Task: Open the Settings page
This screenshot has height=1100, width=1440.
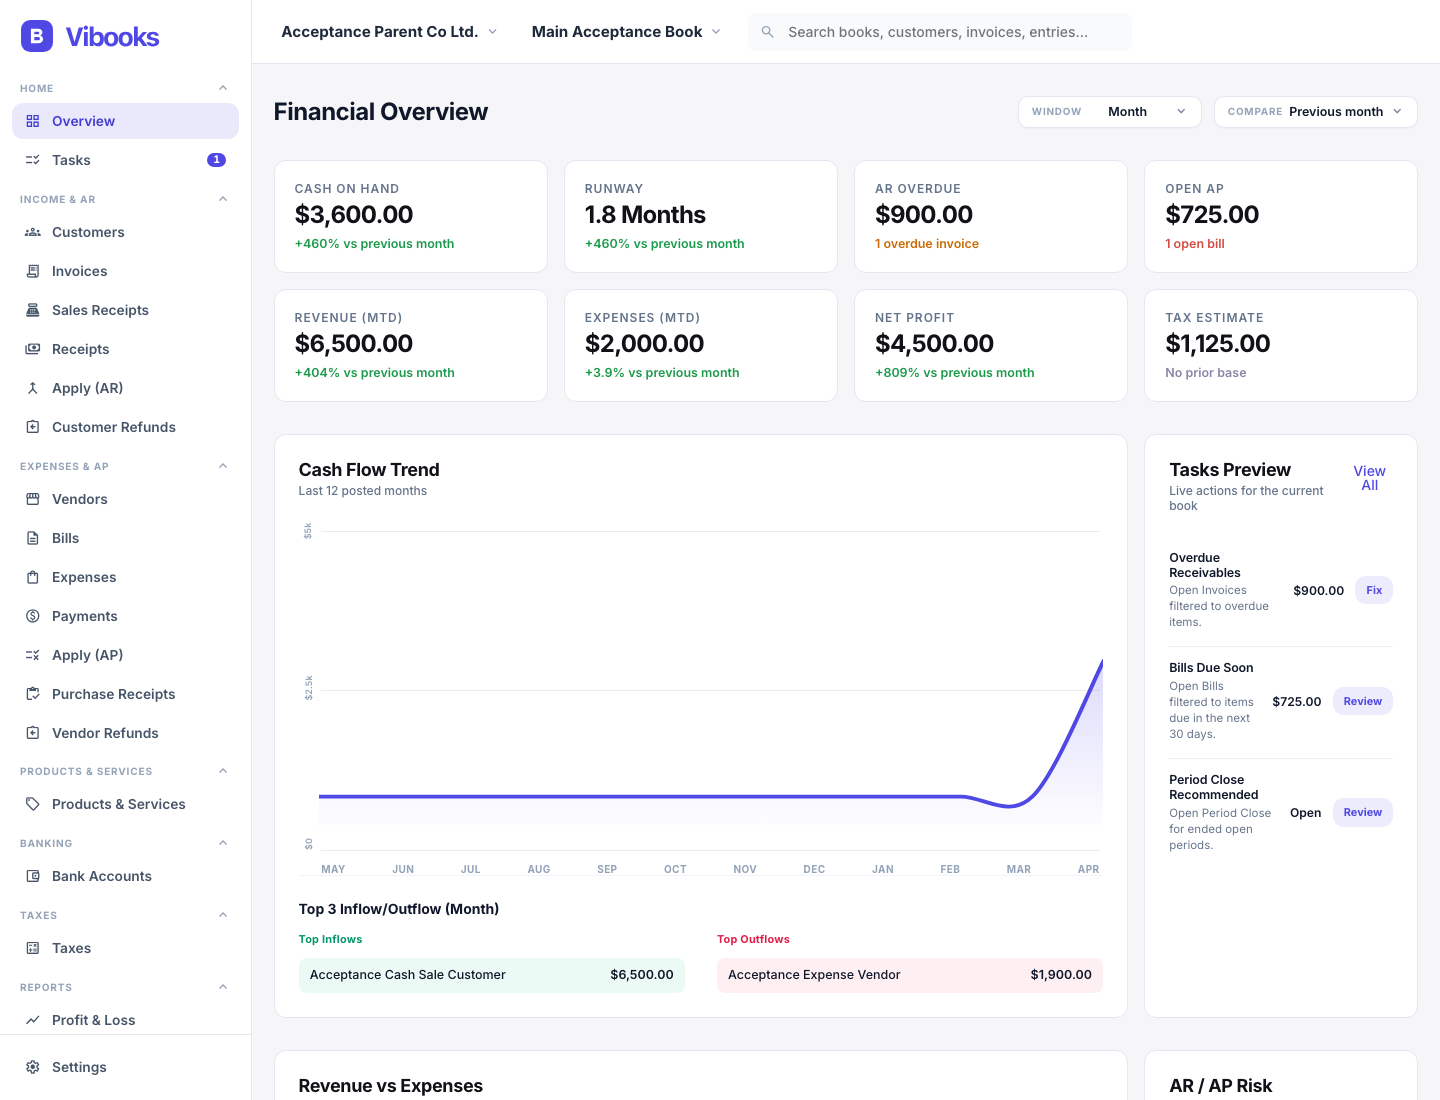Action: (x=78, y=1067)
